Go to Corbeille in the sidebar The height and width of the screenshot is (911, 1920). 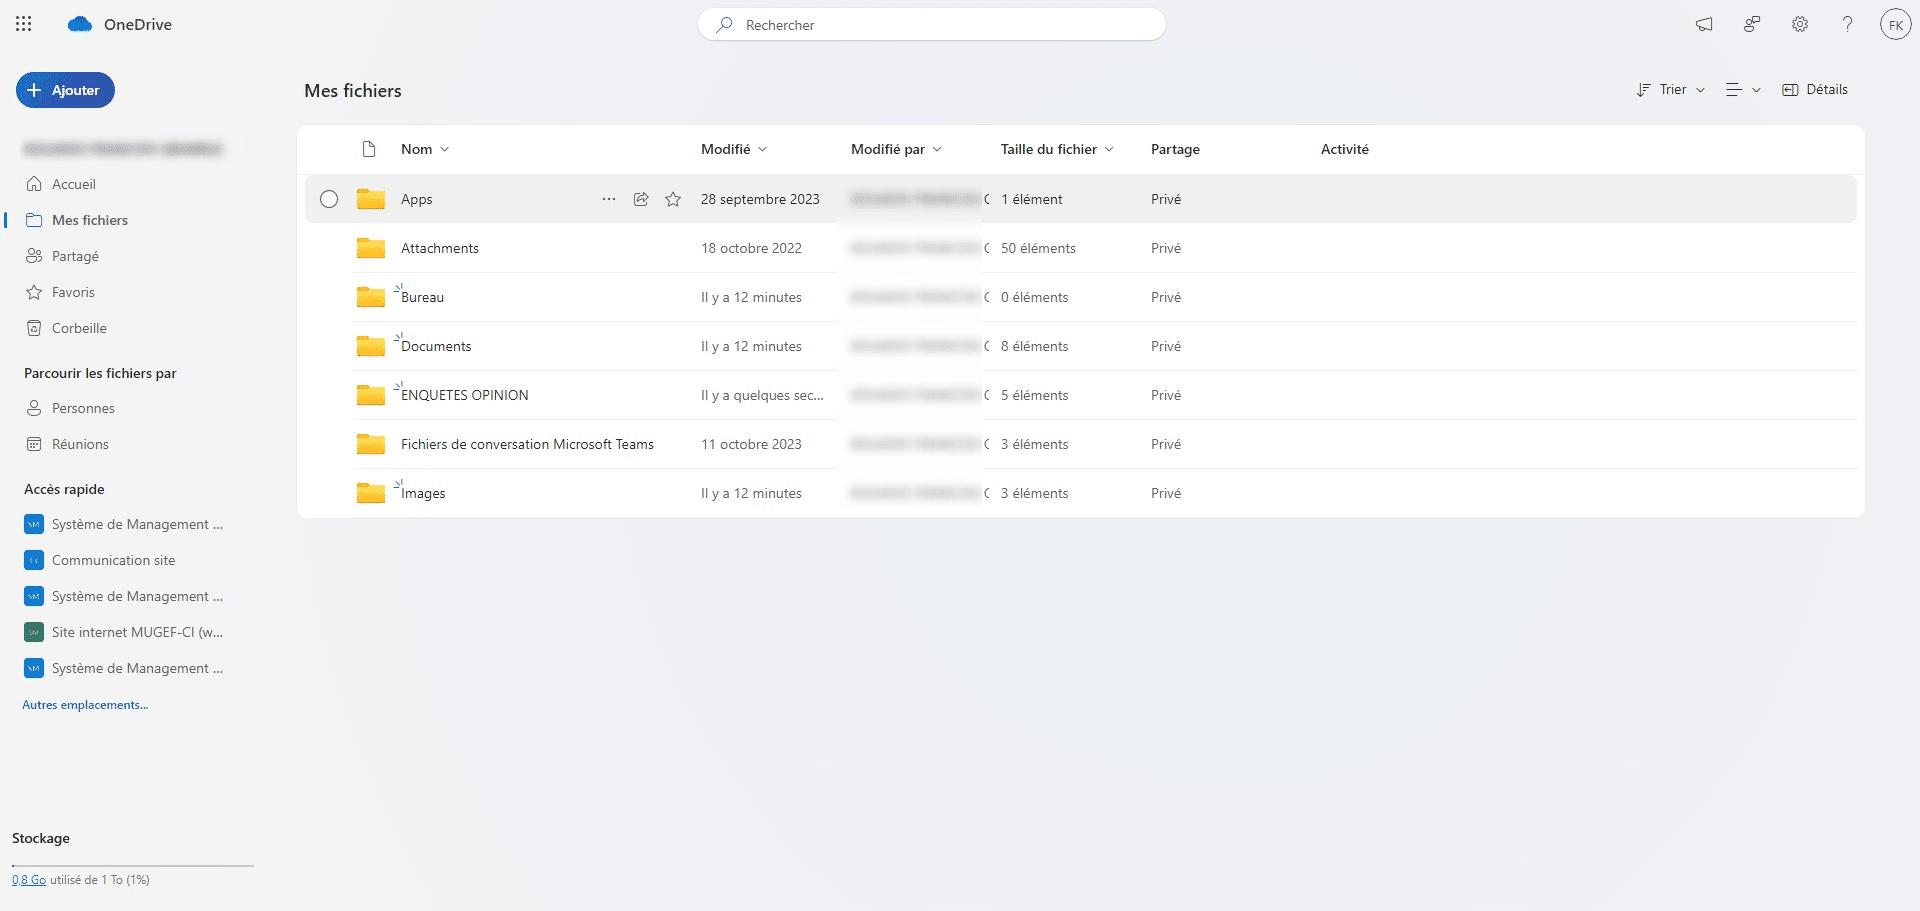[x=79, y=328]
